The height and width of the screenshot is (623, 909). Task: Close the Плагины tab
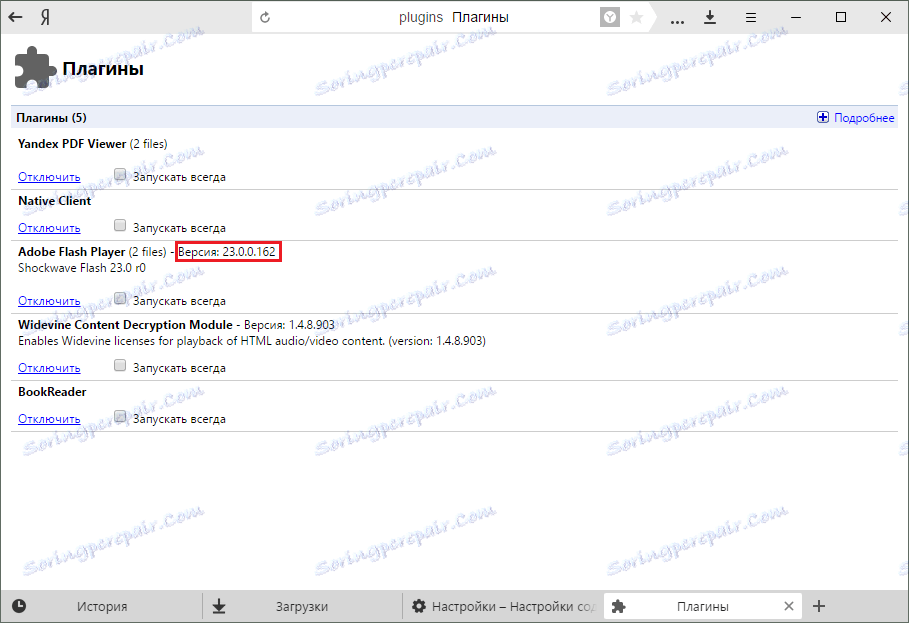tap(788, 606)
